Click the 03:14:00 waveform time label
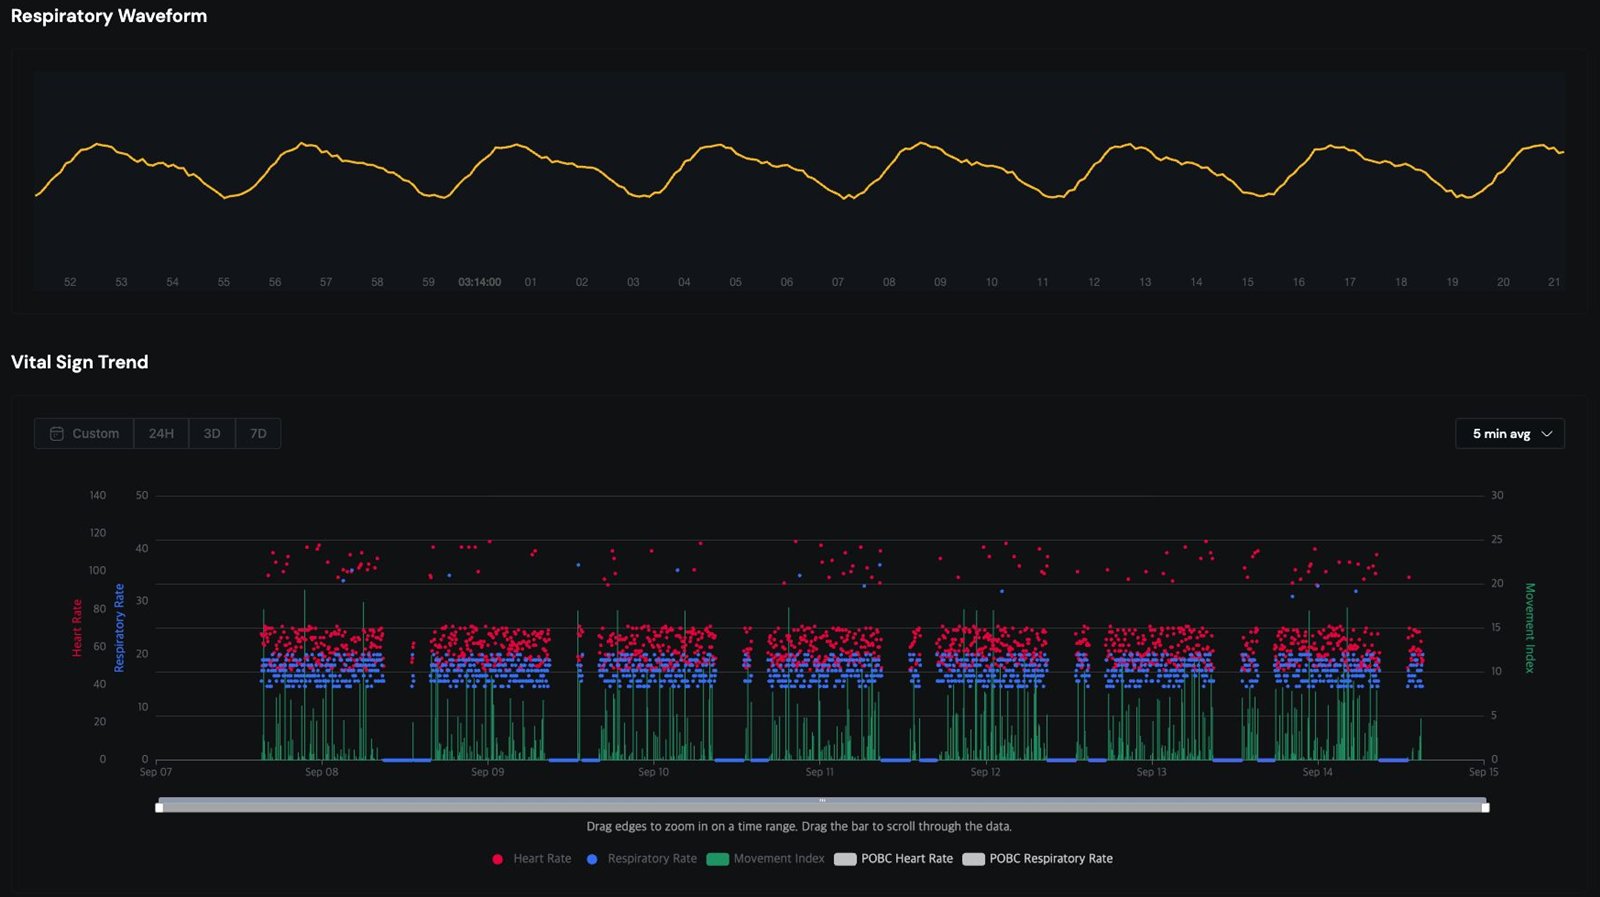The height and width of the screenshot is (897, 1600). tap(480, 282)
